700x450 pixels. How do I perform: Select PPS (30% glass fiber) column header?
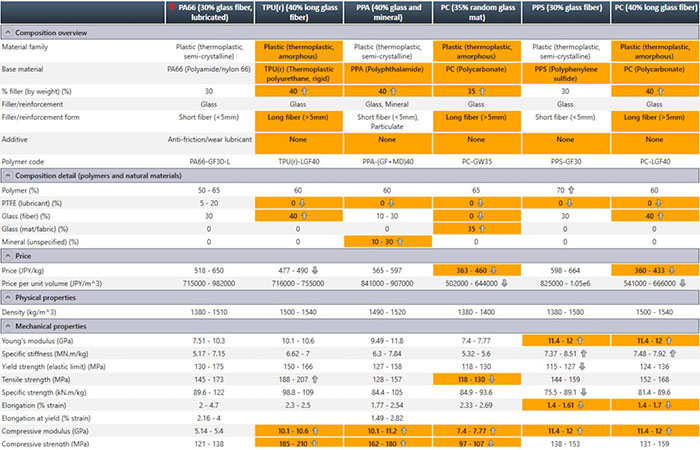(x=566, y=12)
